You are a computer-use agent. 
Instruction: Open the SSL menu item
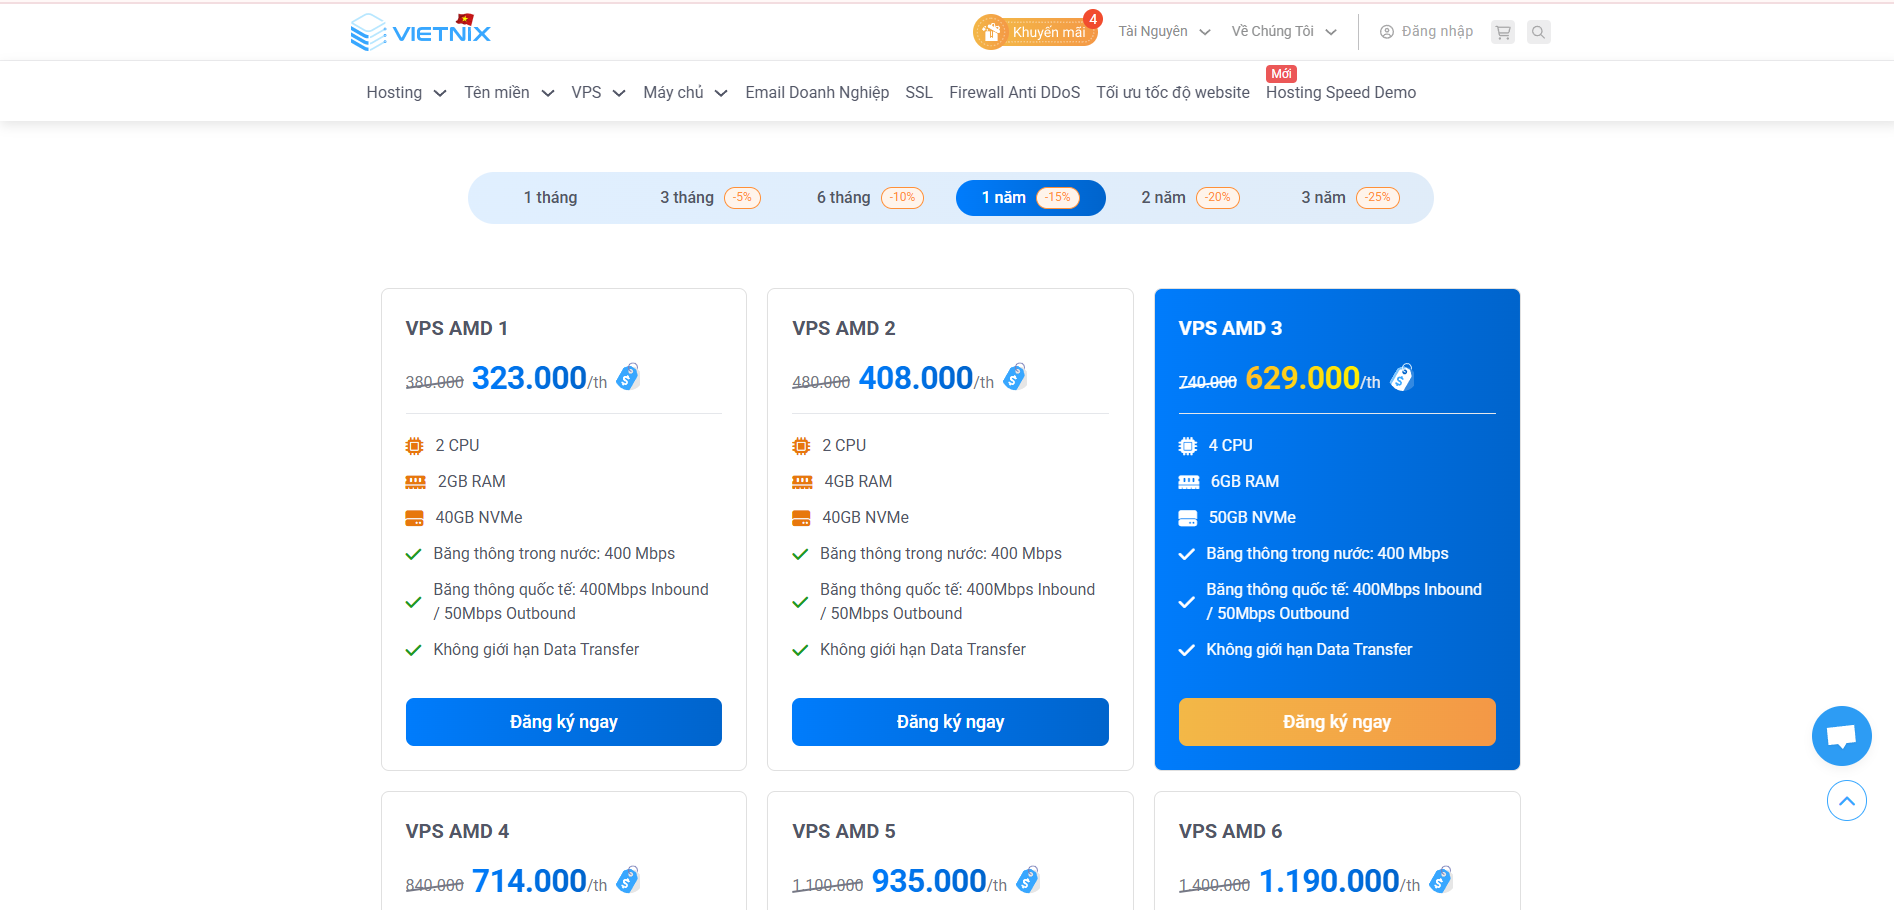click(x=918, y=93)
